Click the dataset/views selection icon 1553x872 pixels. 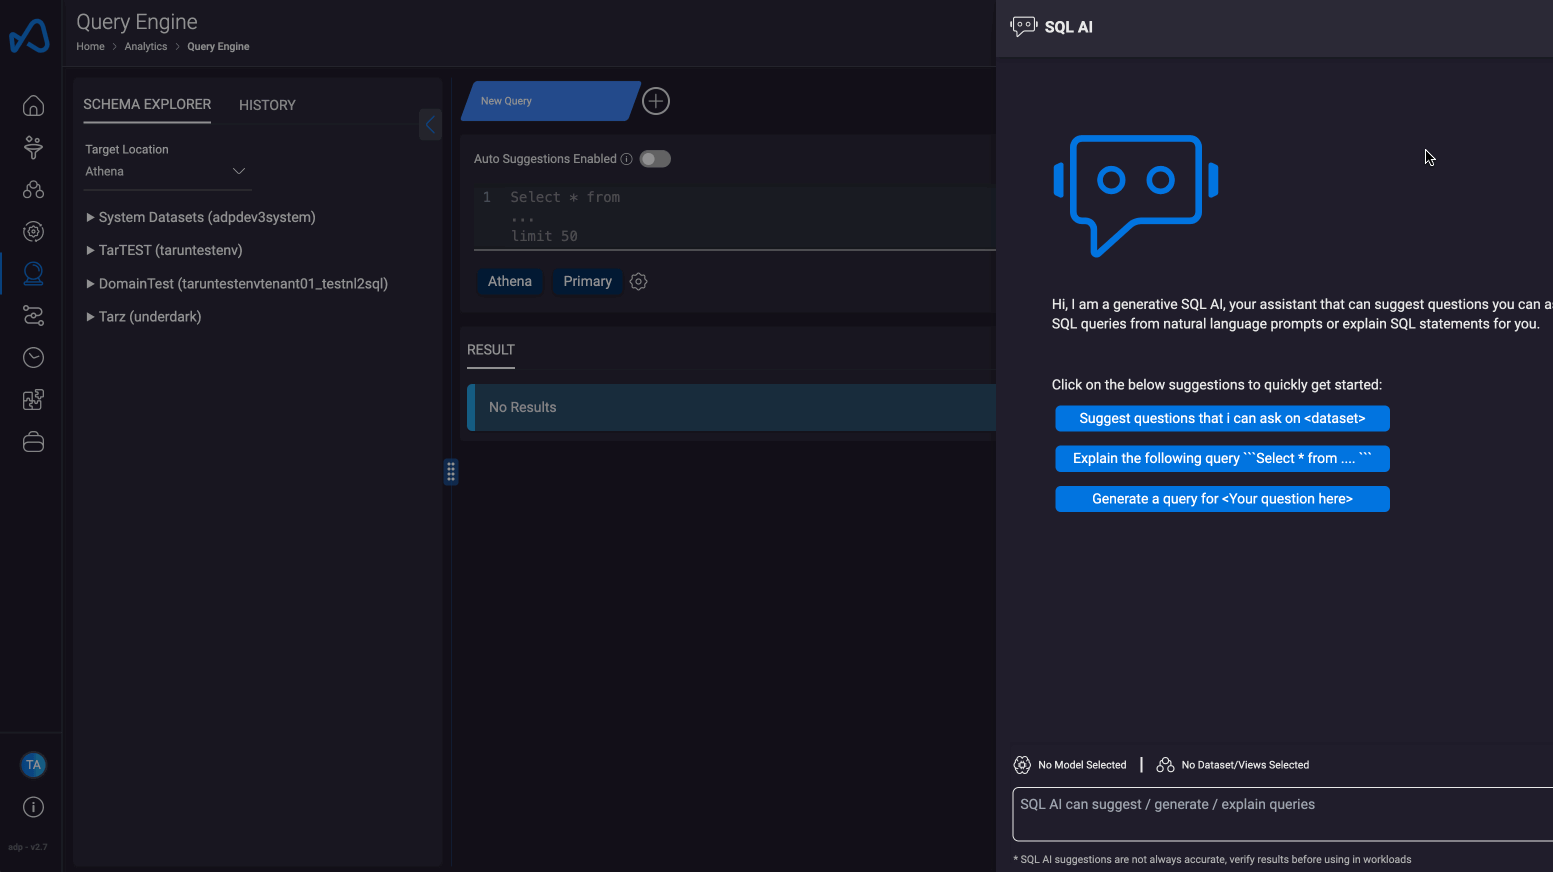click(1165, 765)
